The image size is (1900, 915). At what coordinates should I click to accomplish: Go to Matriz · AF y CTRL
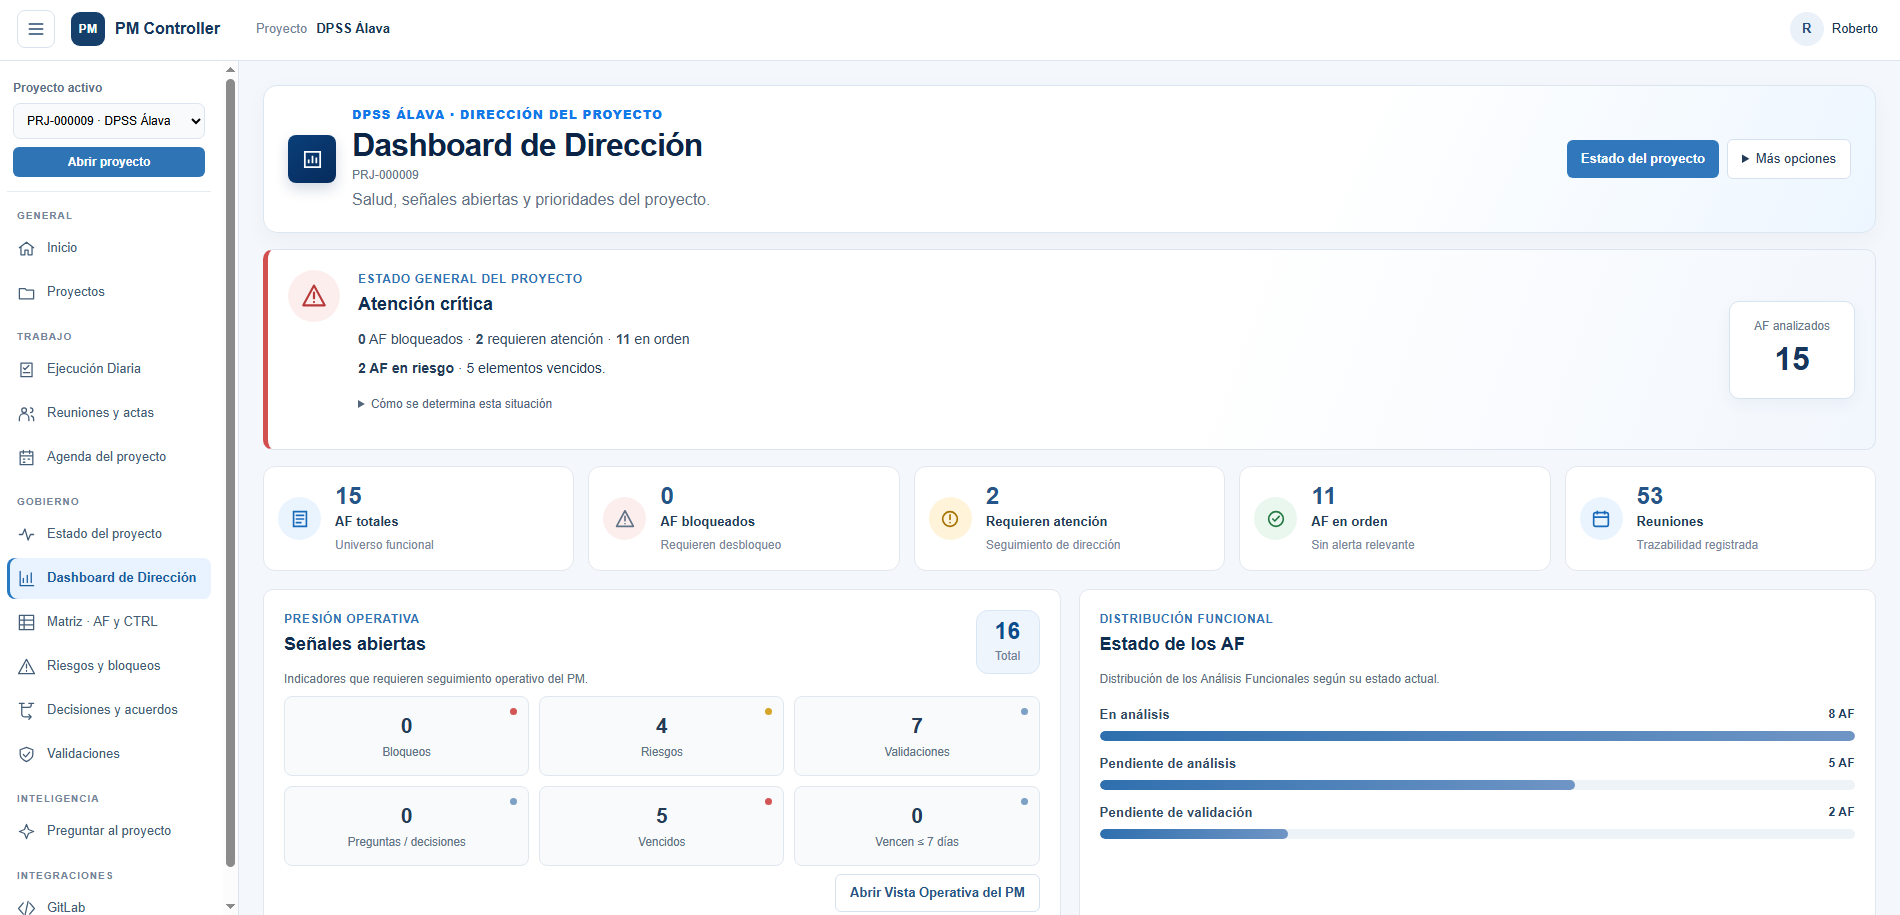point(109,622)
